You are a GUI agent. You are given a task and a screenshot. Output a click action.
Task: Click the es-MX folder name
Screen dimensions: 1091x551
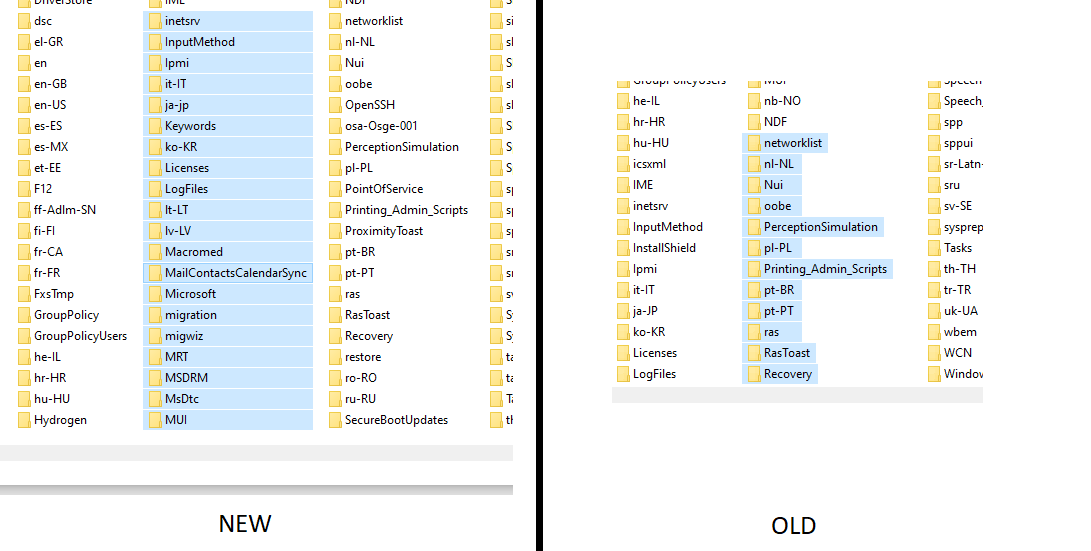[51, 147]
